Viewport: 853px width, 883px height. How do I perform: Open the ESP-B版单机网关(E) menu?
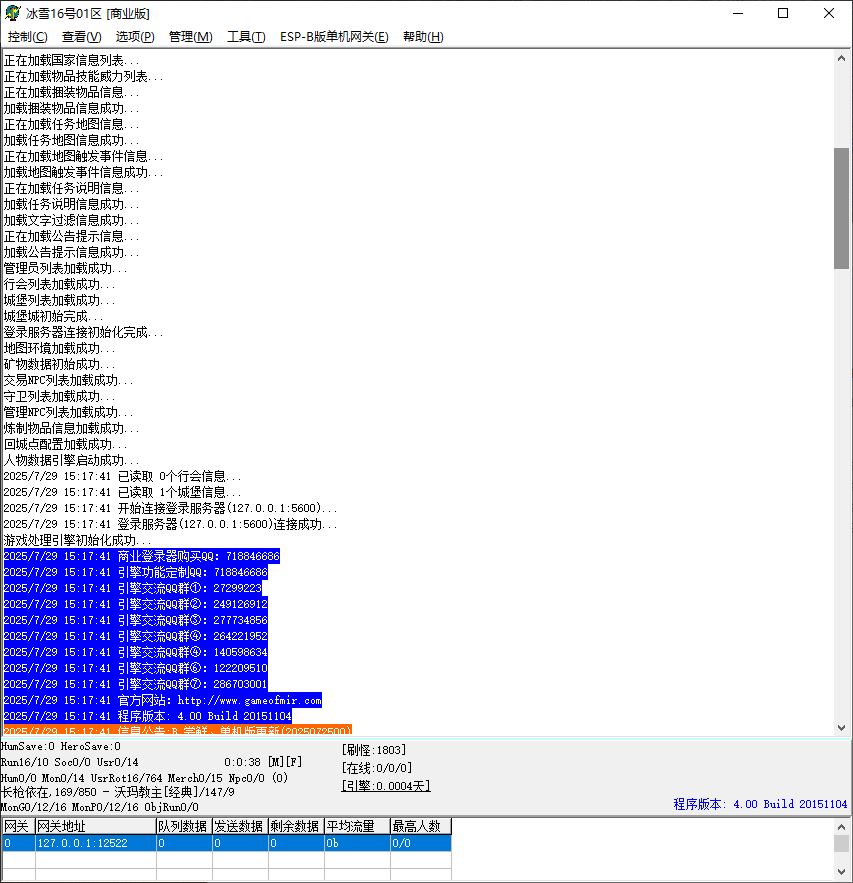(x=334, y=37)
